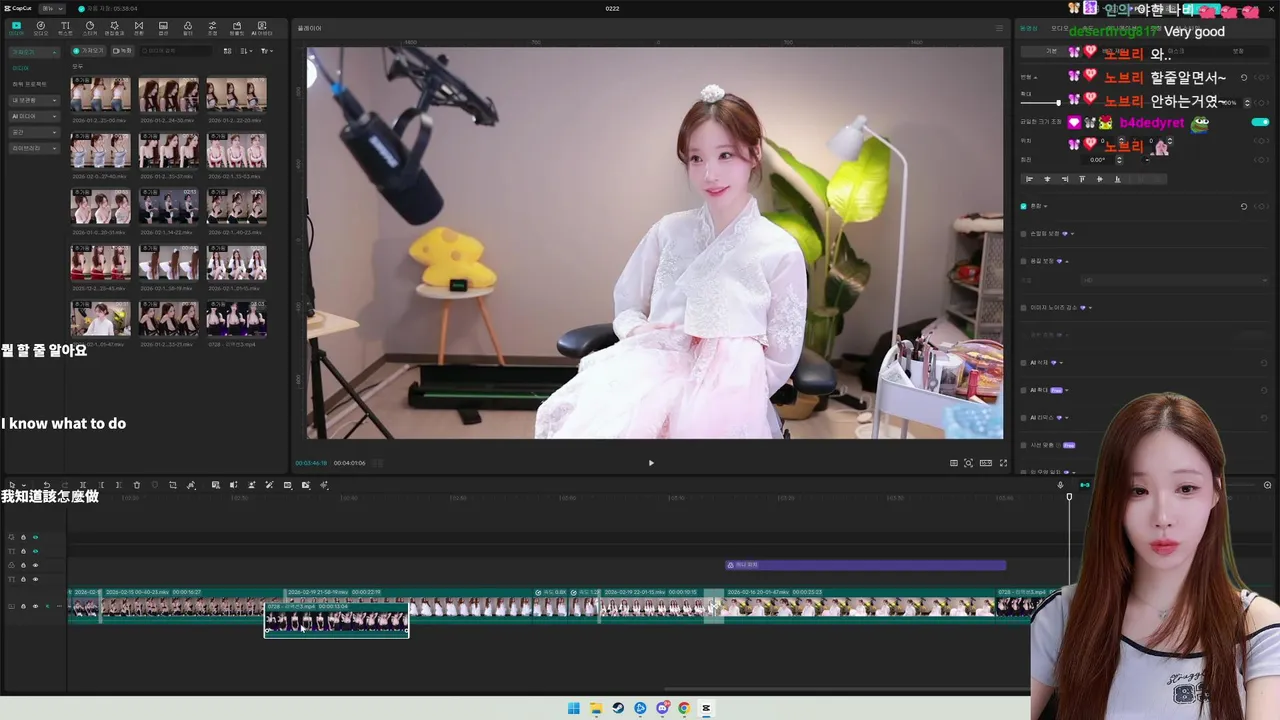Expand the 공간 sidebar section

tap(34, 132)
